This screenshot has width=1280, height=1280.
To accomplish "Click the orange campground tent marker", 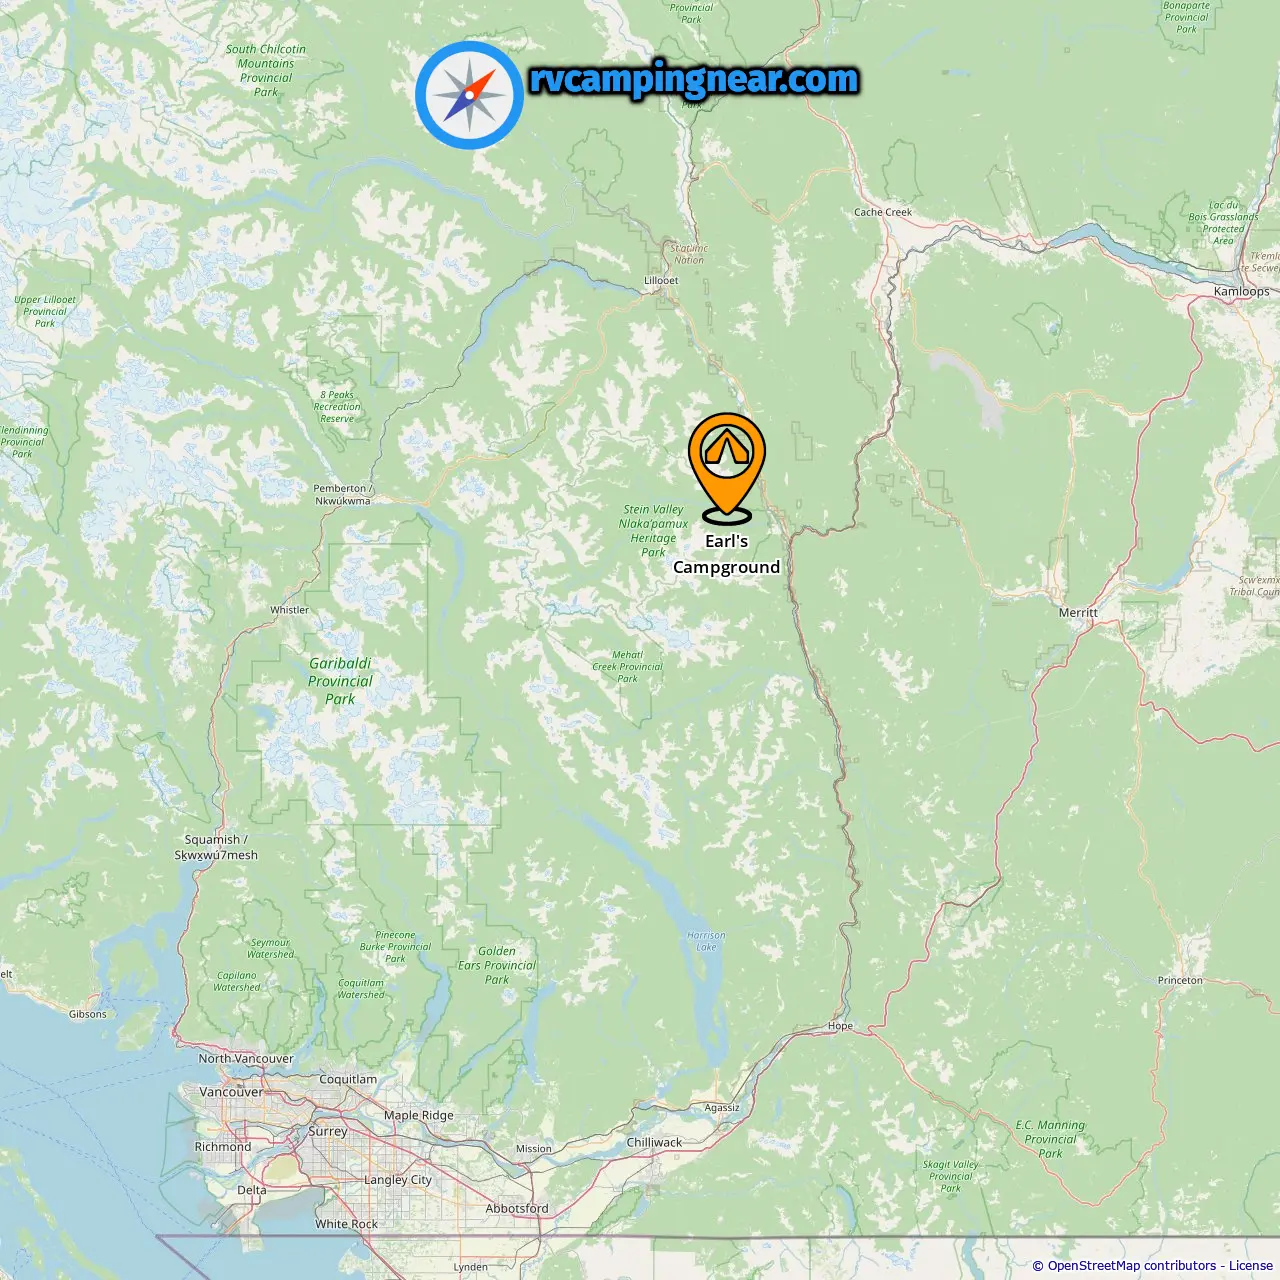I will [727, 468].
